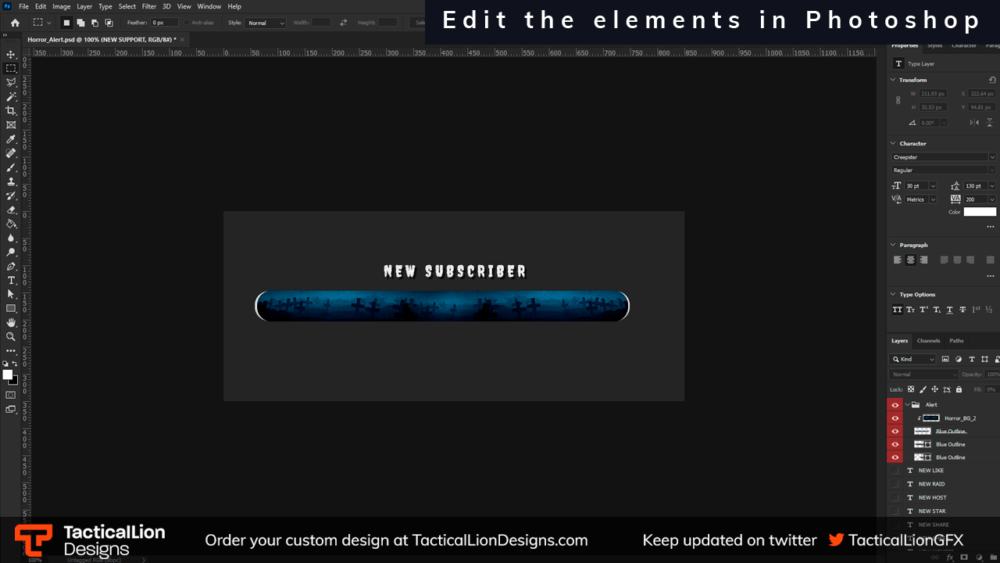The image size is (1000, 563).
Task: Select the Horizontal Type tool
Action: (x=11, y=280)
